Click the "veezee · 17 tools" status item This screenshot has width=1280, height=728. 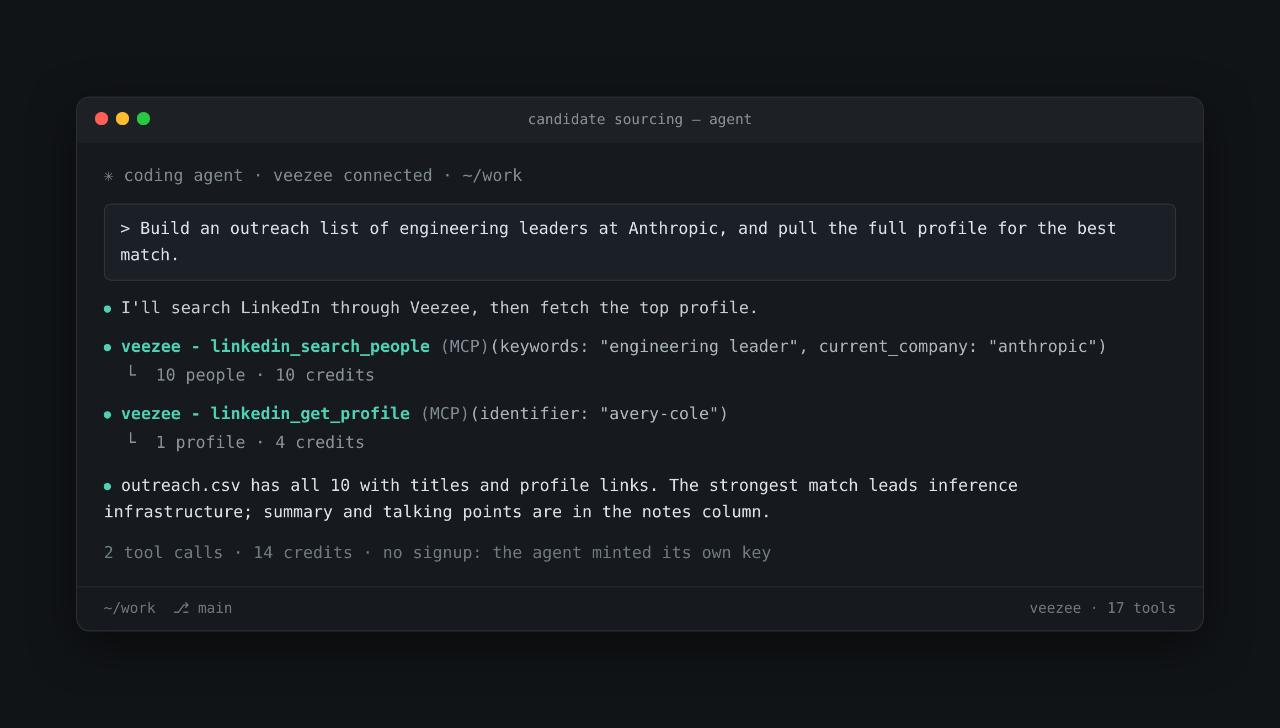click(x=1103, y=608)
